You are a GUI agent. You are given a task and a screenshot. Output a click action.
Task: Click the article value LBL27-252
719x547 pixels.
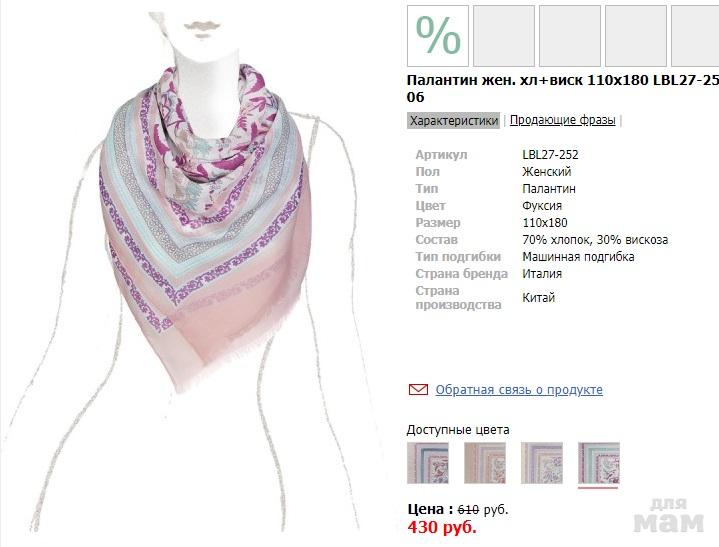(550, 155)
